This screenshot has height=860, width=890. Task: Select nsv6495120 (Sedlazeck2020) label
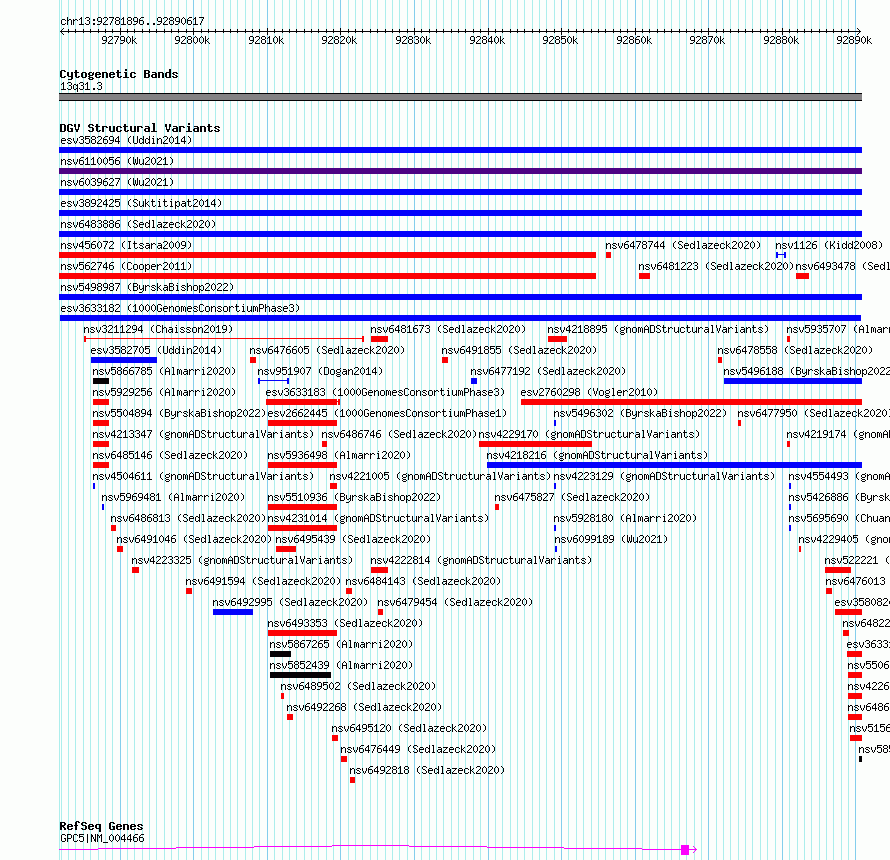[409, 728]
